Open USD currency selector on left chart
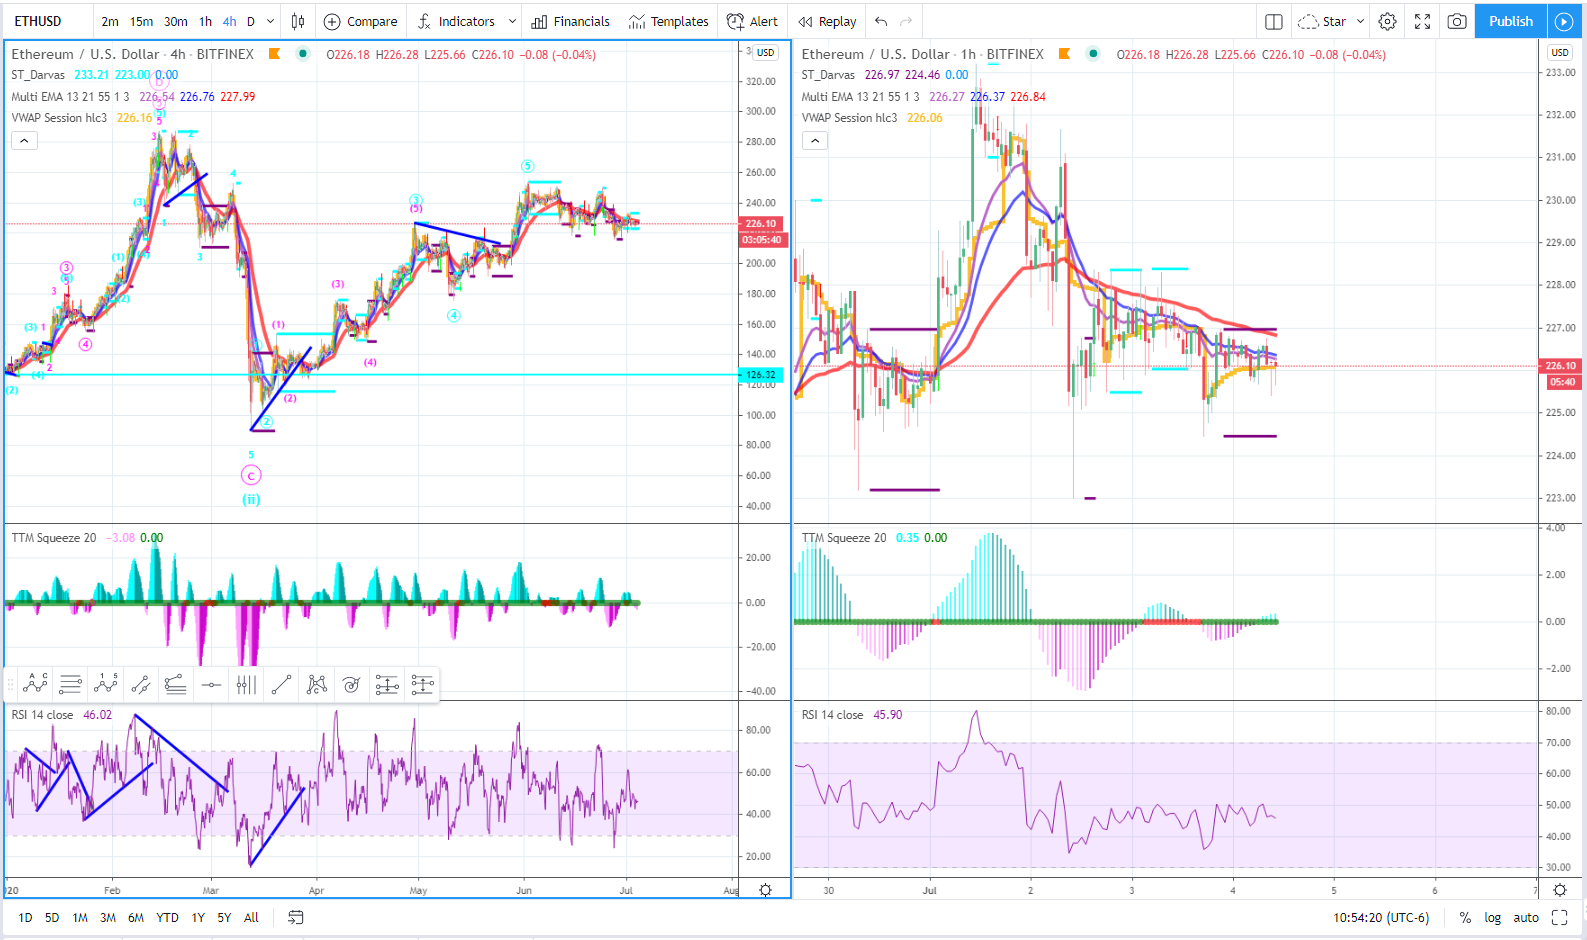1587x940 pixels. pos(765,53)
